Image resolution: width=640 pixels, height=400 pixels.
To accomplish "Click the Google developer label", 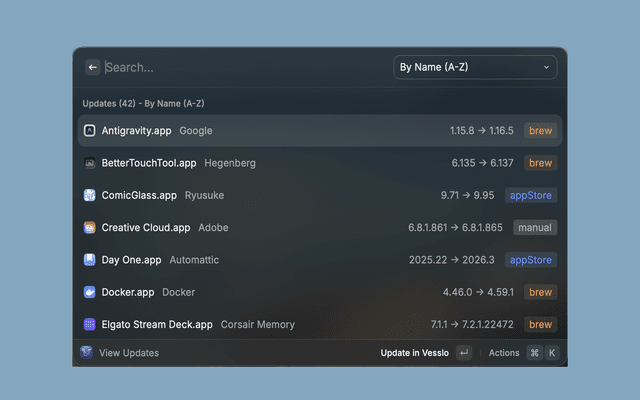I will click(196, 131).
